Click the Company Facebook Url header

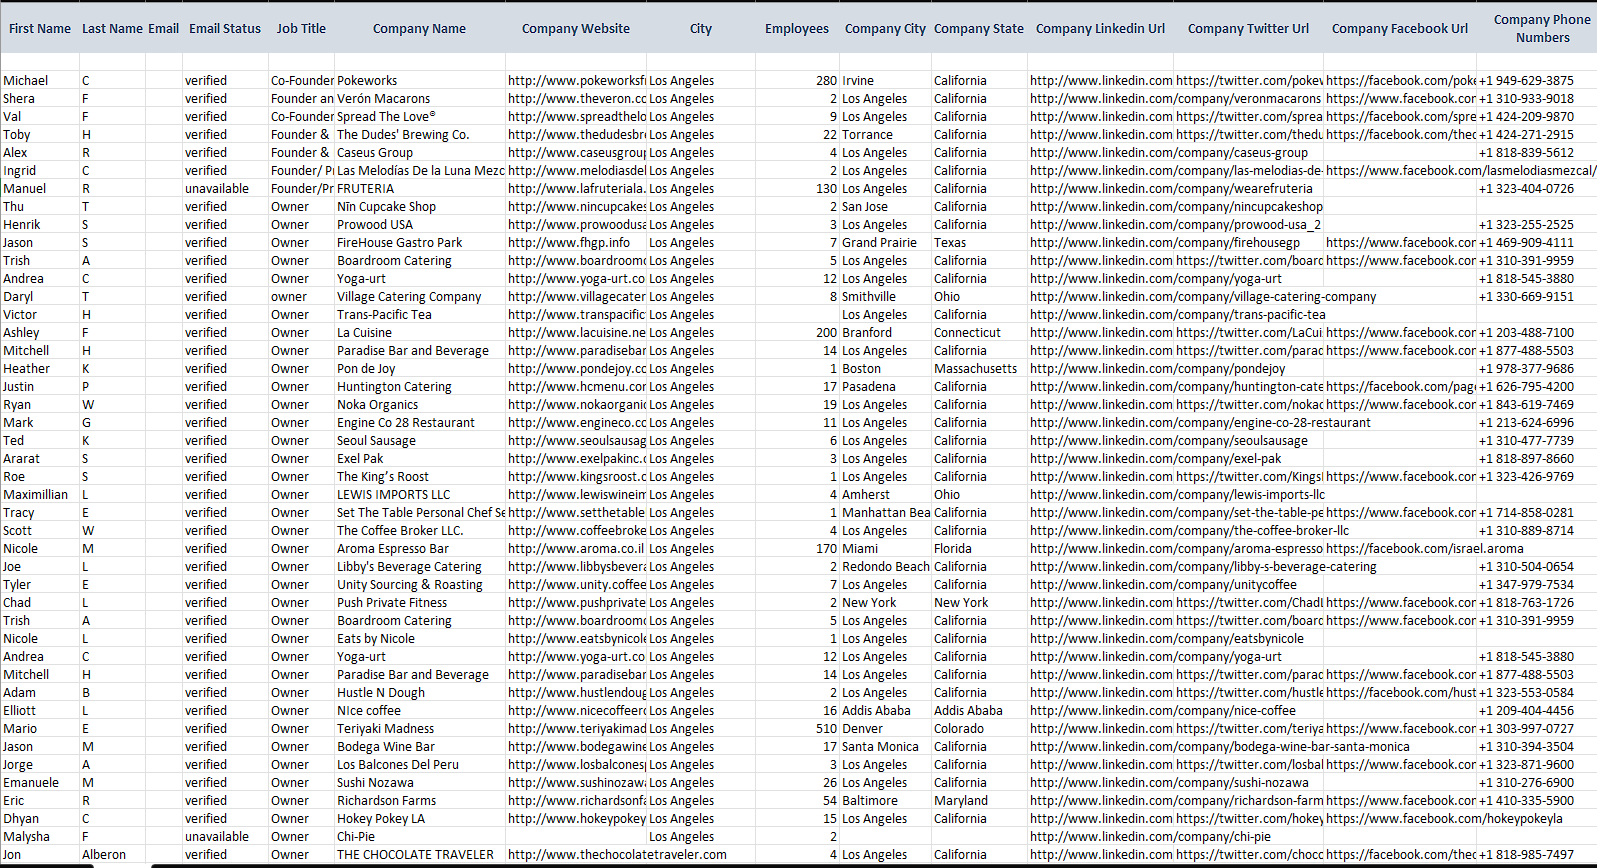(x=1400, y=29)
